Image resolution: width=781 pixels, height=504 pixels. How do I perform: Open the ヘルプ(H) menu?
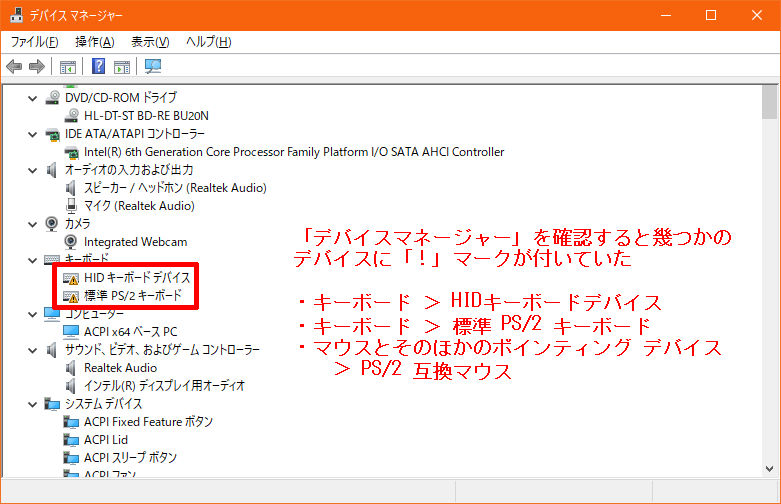[x=208, y=42]
